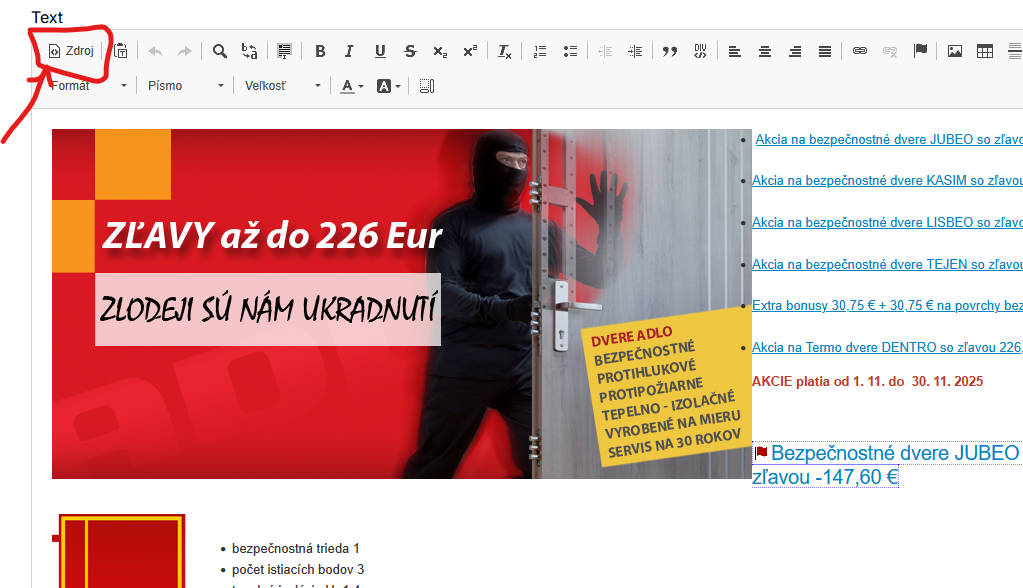Insert an image using image icon
The width and height of the screenshot is (1023, 588).
pyautogui.click(x=955, y=51)
